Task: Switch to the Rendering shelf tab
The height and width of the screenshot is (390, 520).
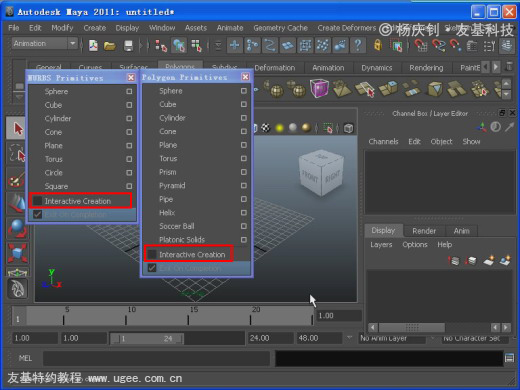Action: coord(426,68)
